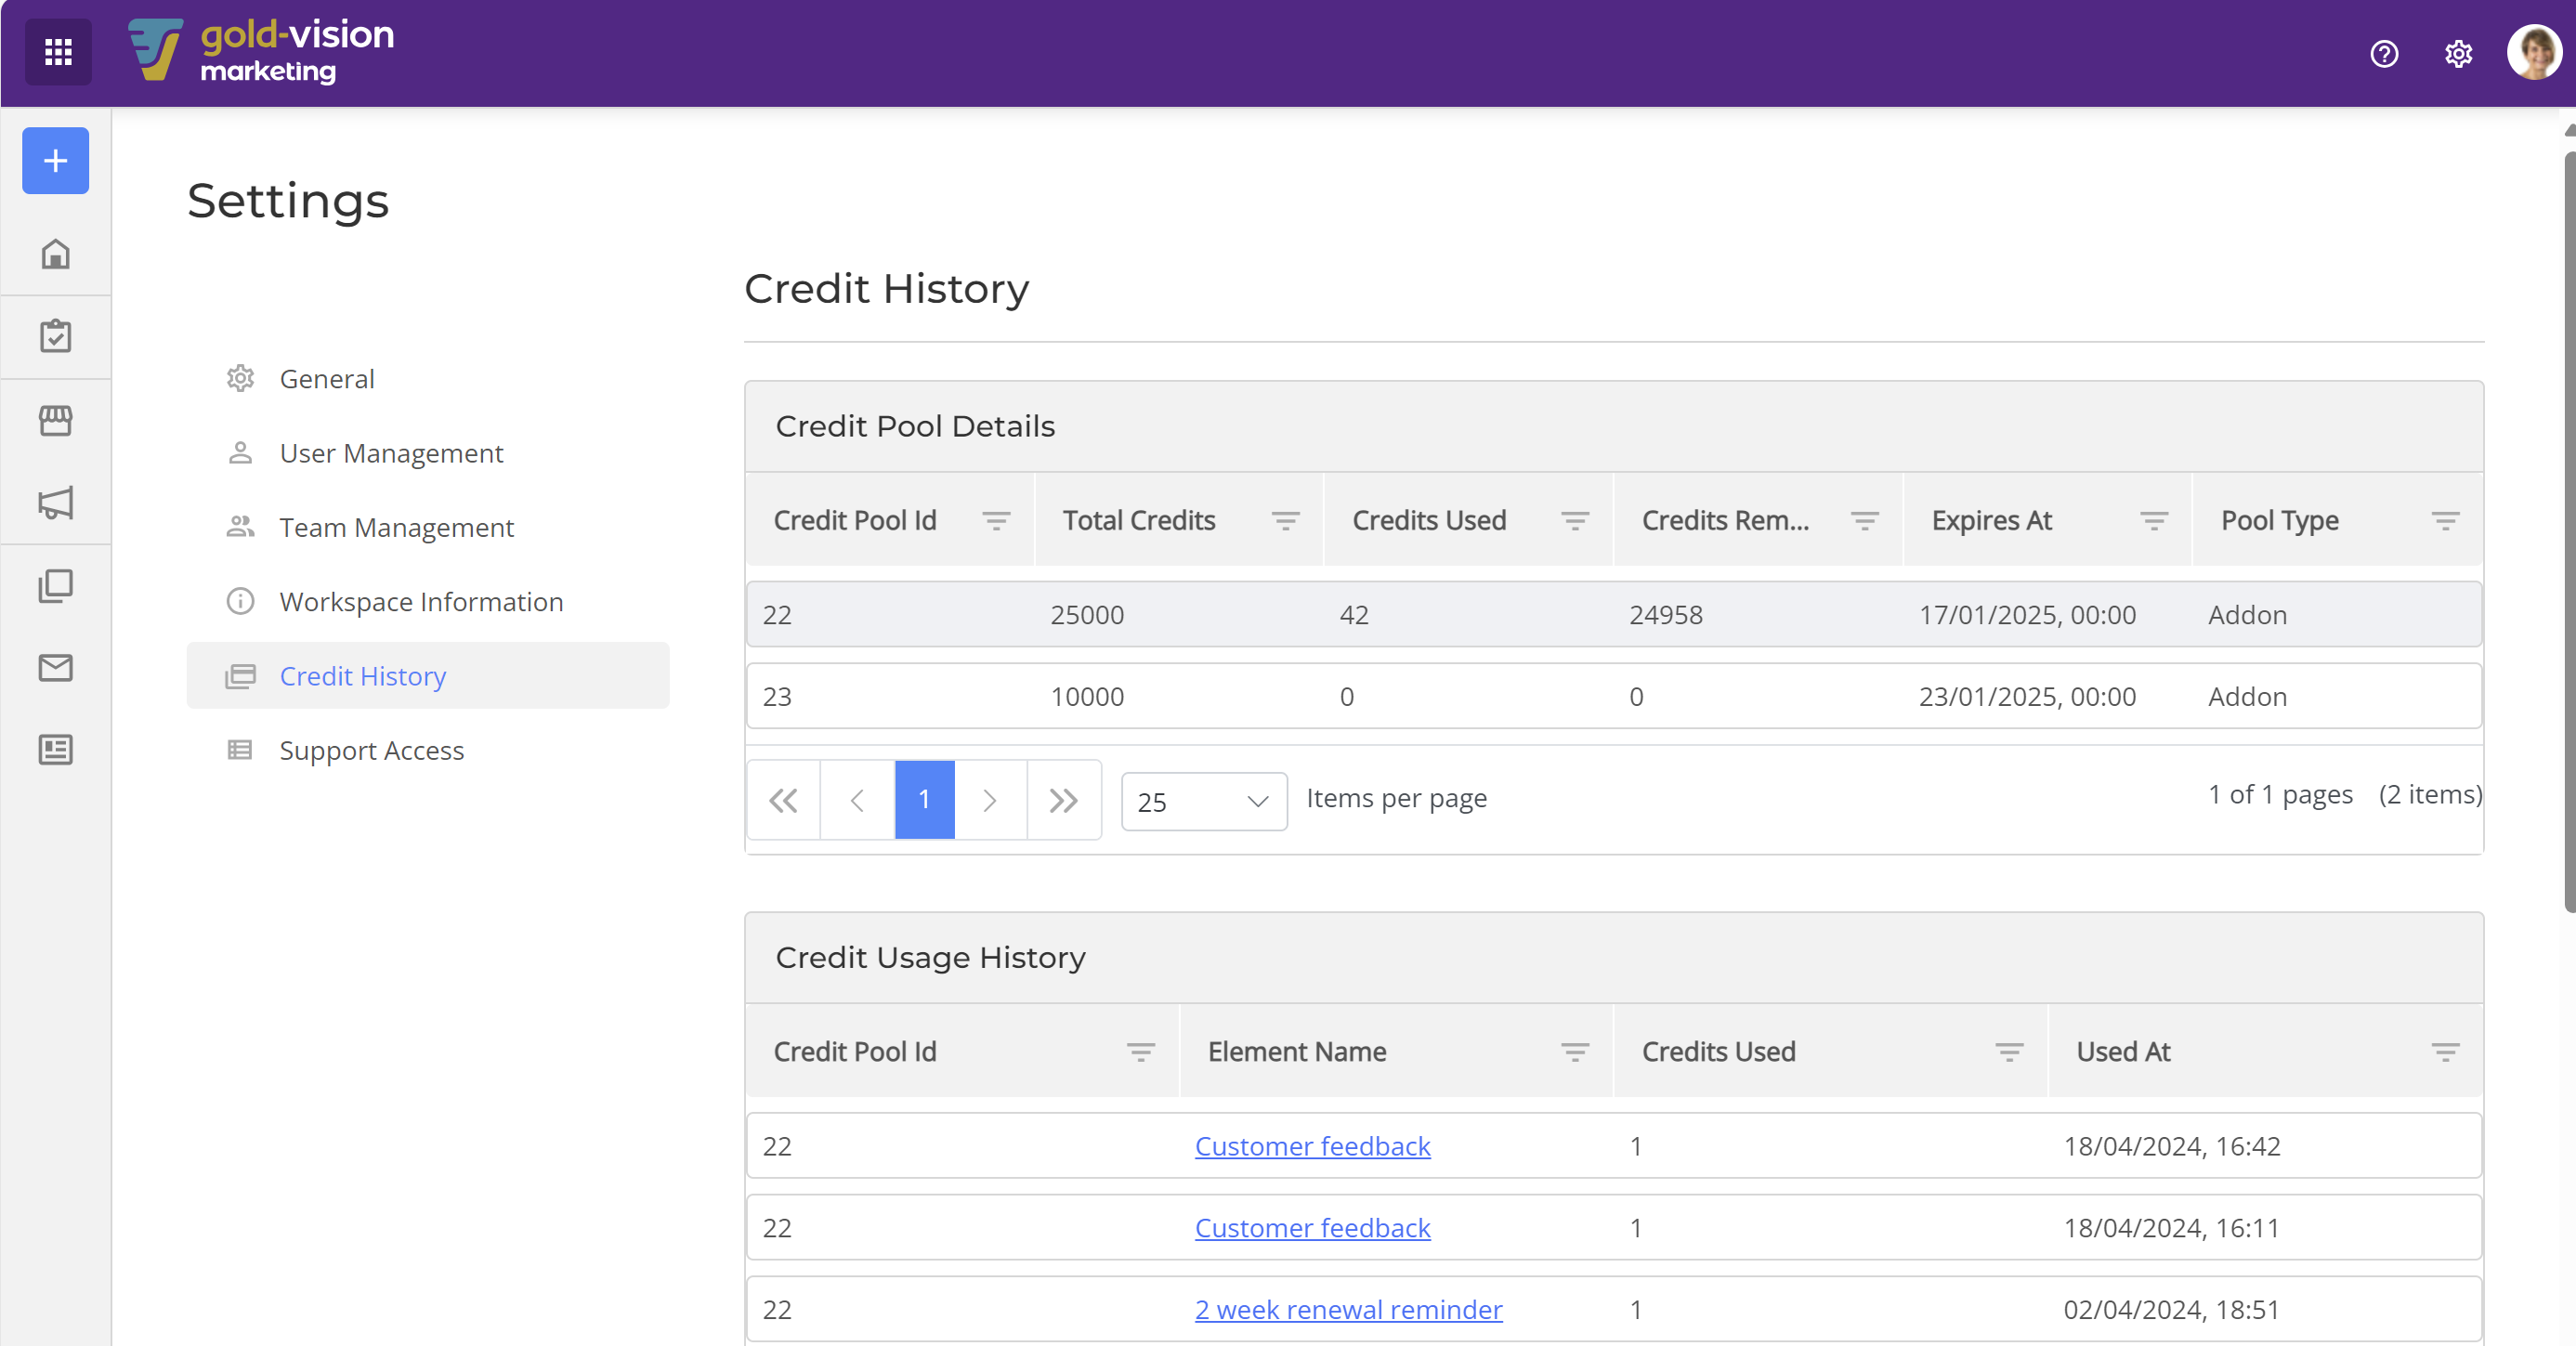2576x1346 pixels.
Task: Open the 2 week renewal reminder link
Action: [1348, 1310]
